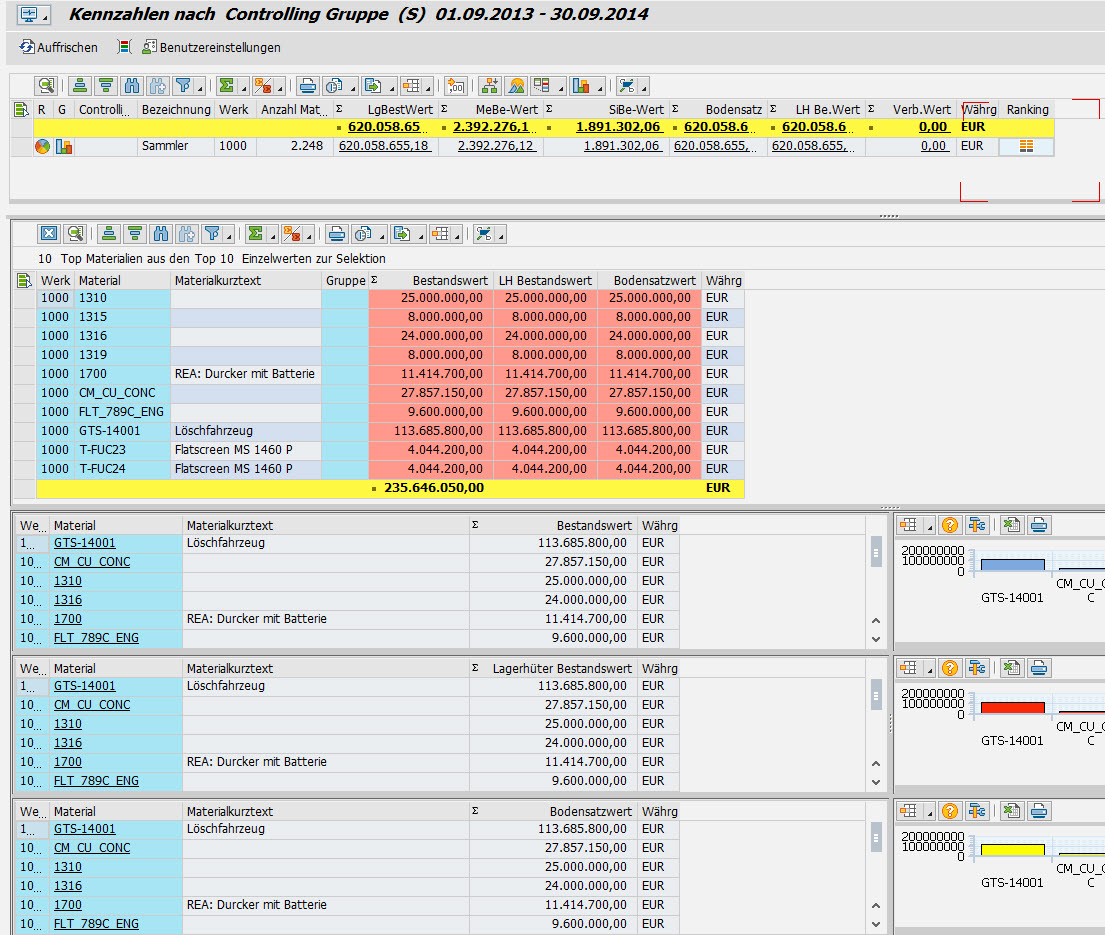Open the layout dropdown arrow above blue chart
This screenshot has height=935, width=1105.
930,526
